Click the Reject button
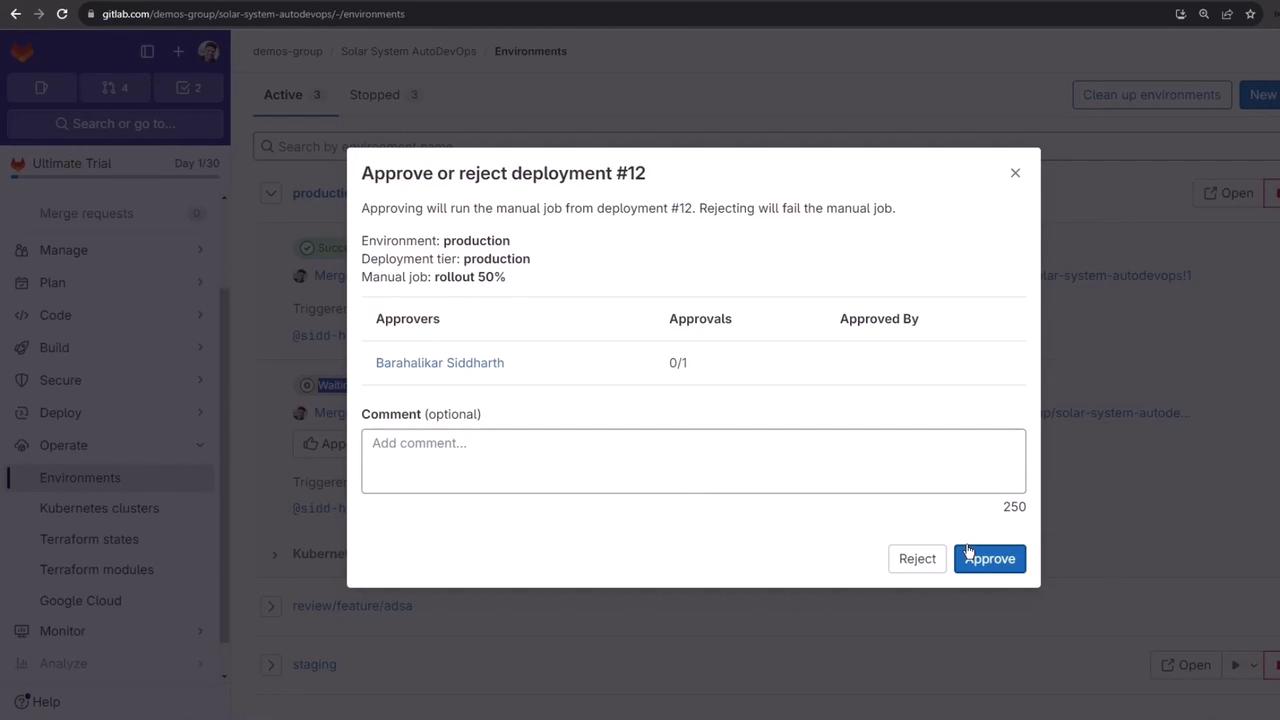The height and width of the screenshot is (720, 1280). (x=917, y=559)
